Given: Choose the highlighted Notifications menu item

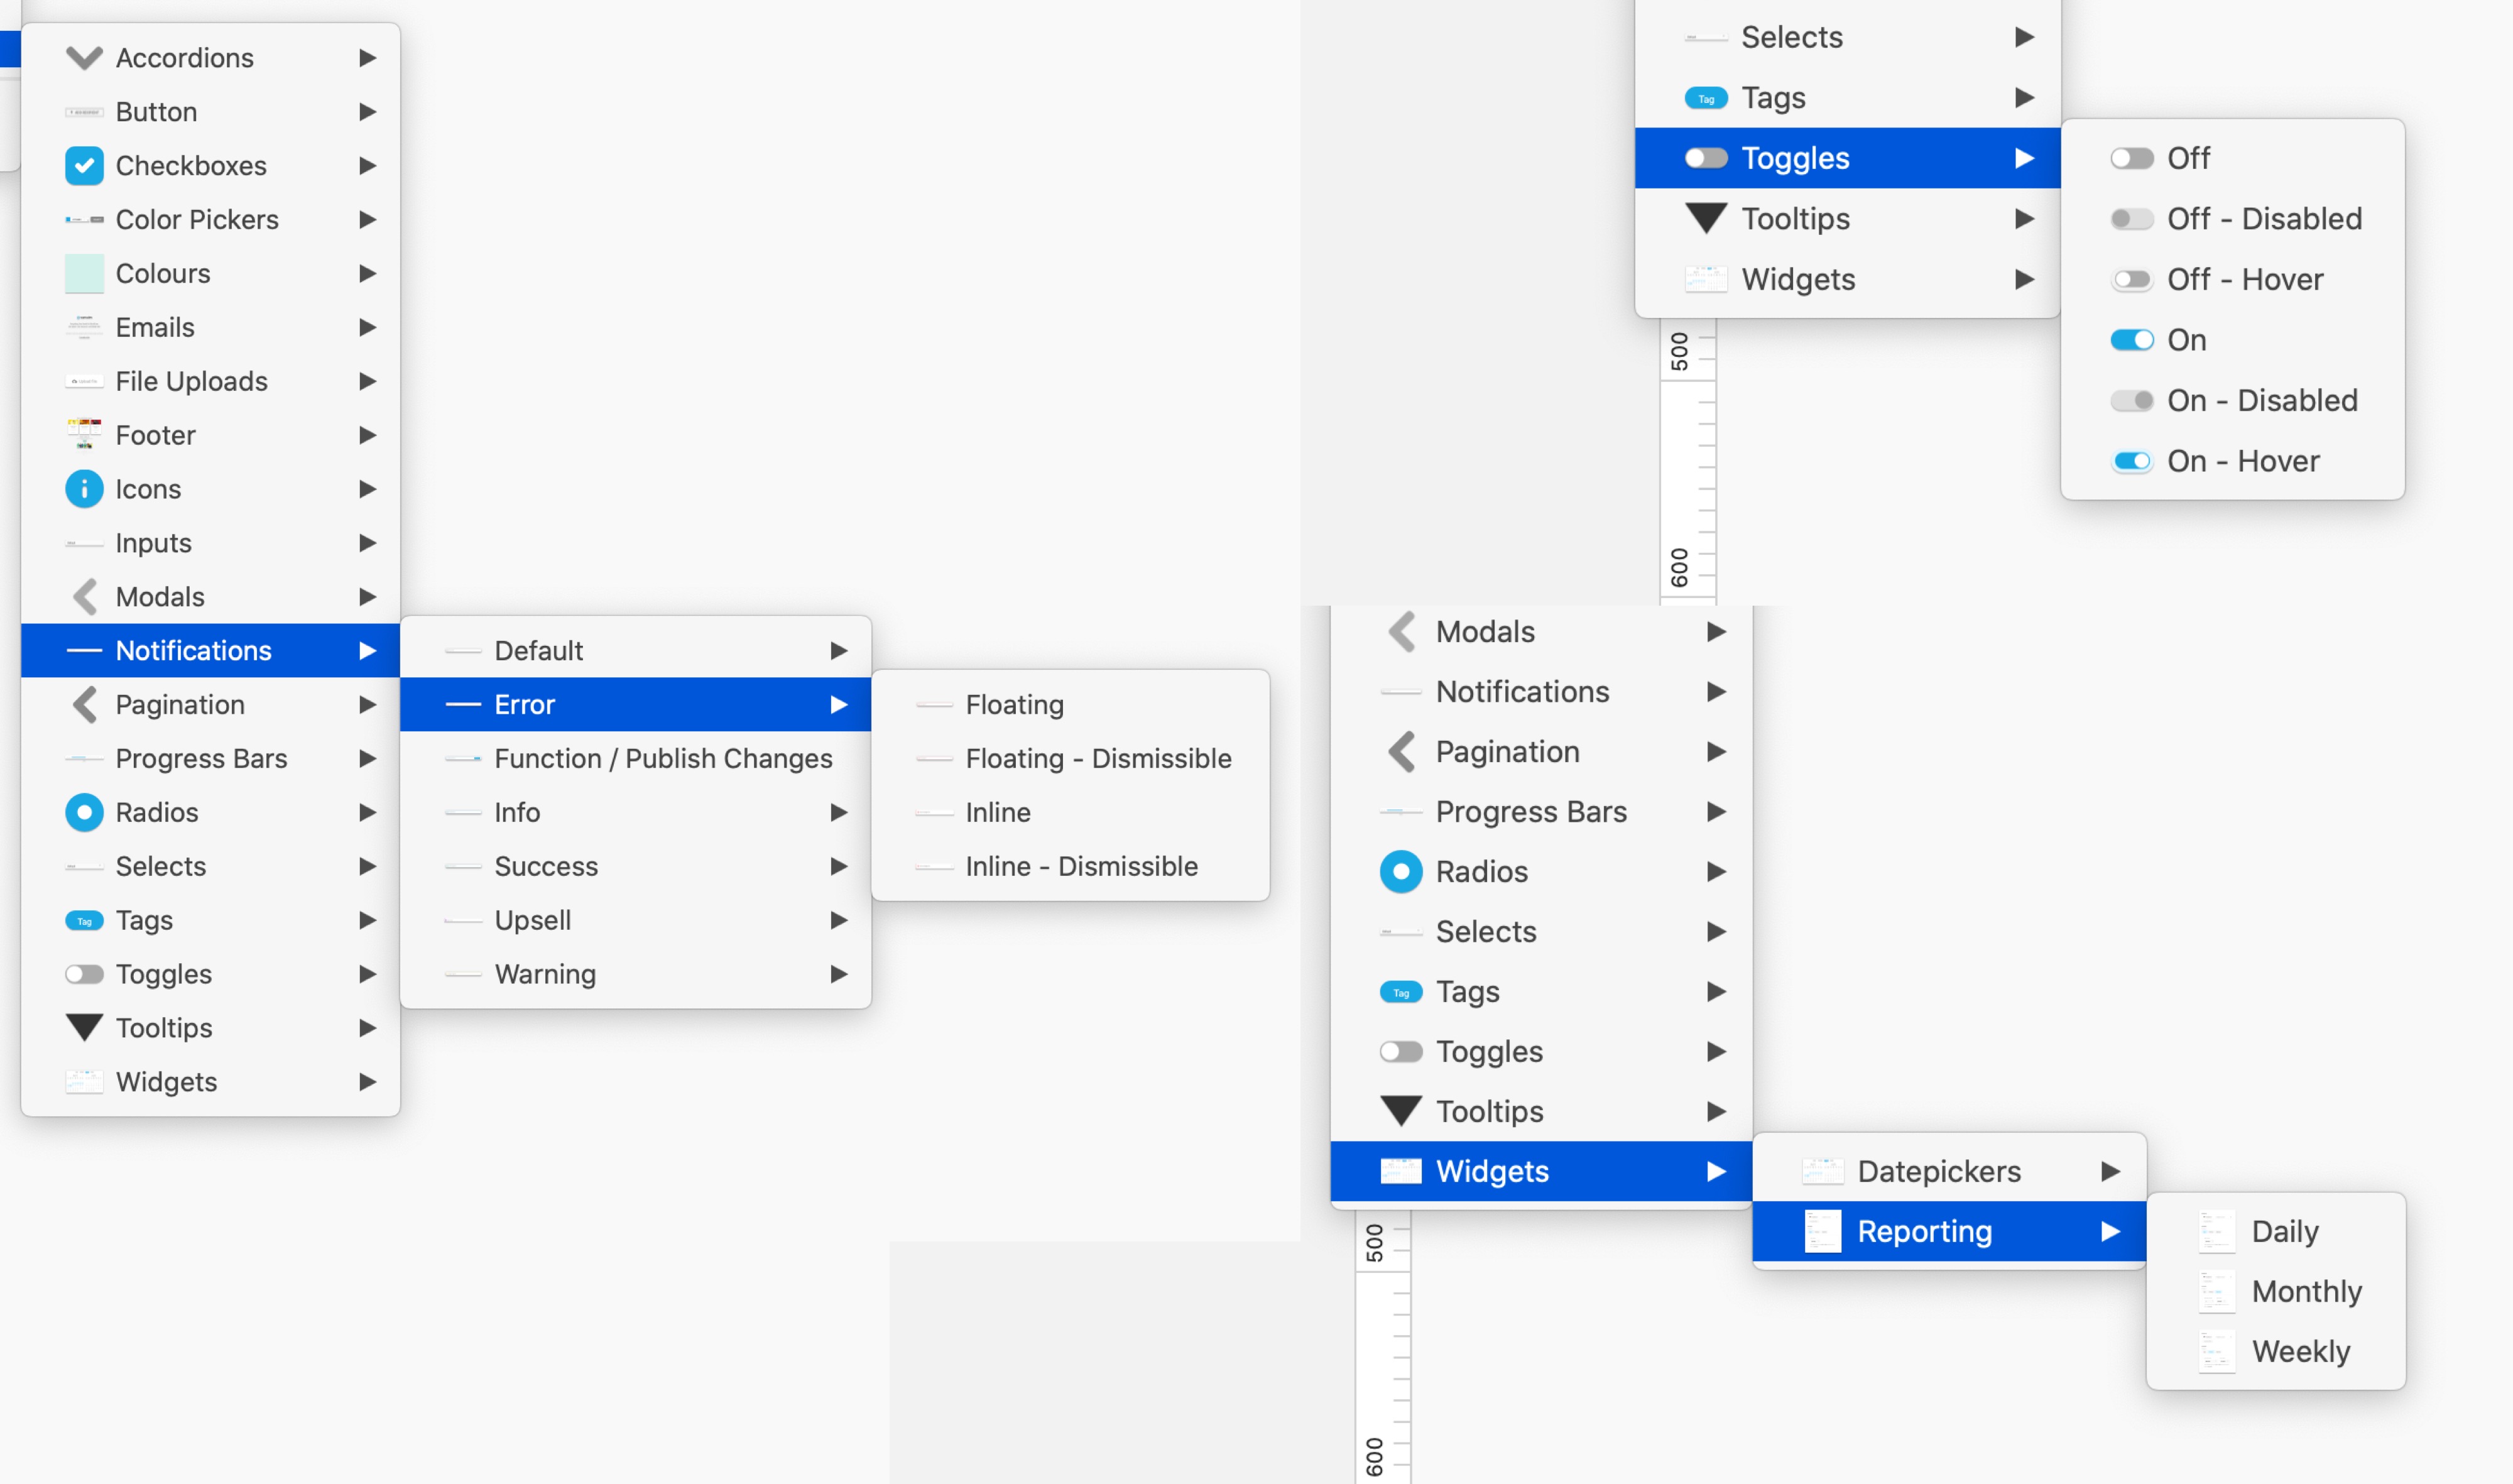Looking at the screenshot, I should pos(210,651).
